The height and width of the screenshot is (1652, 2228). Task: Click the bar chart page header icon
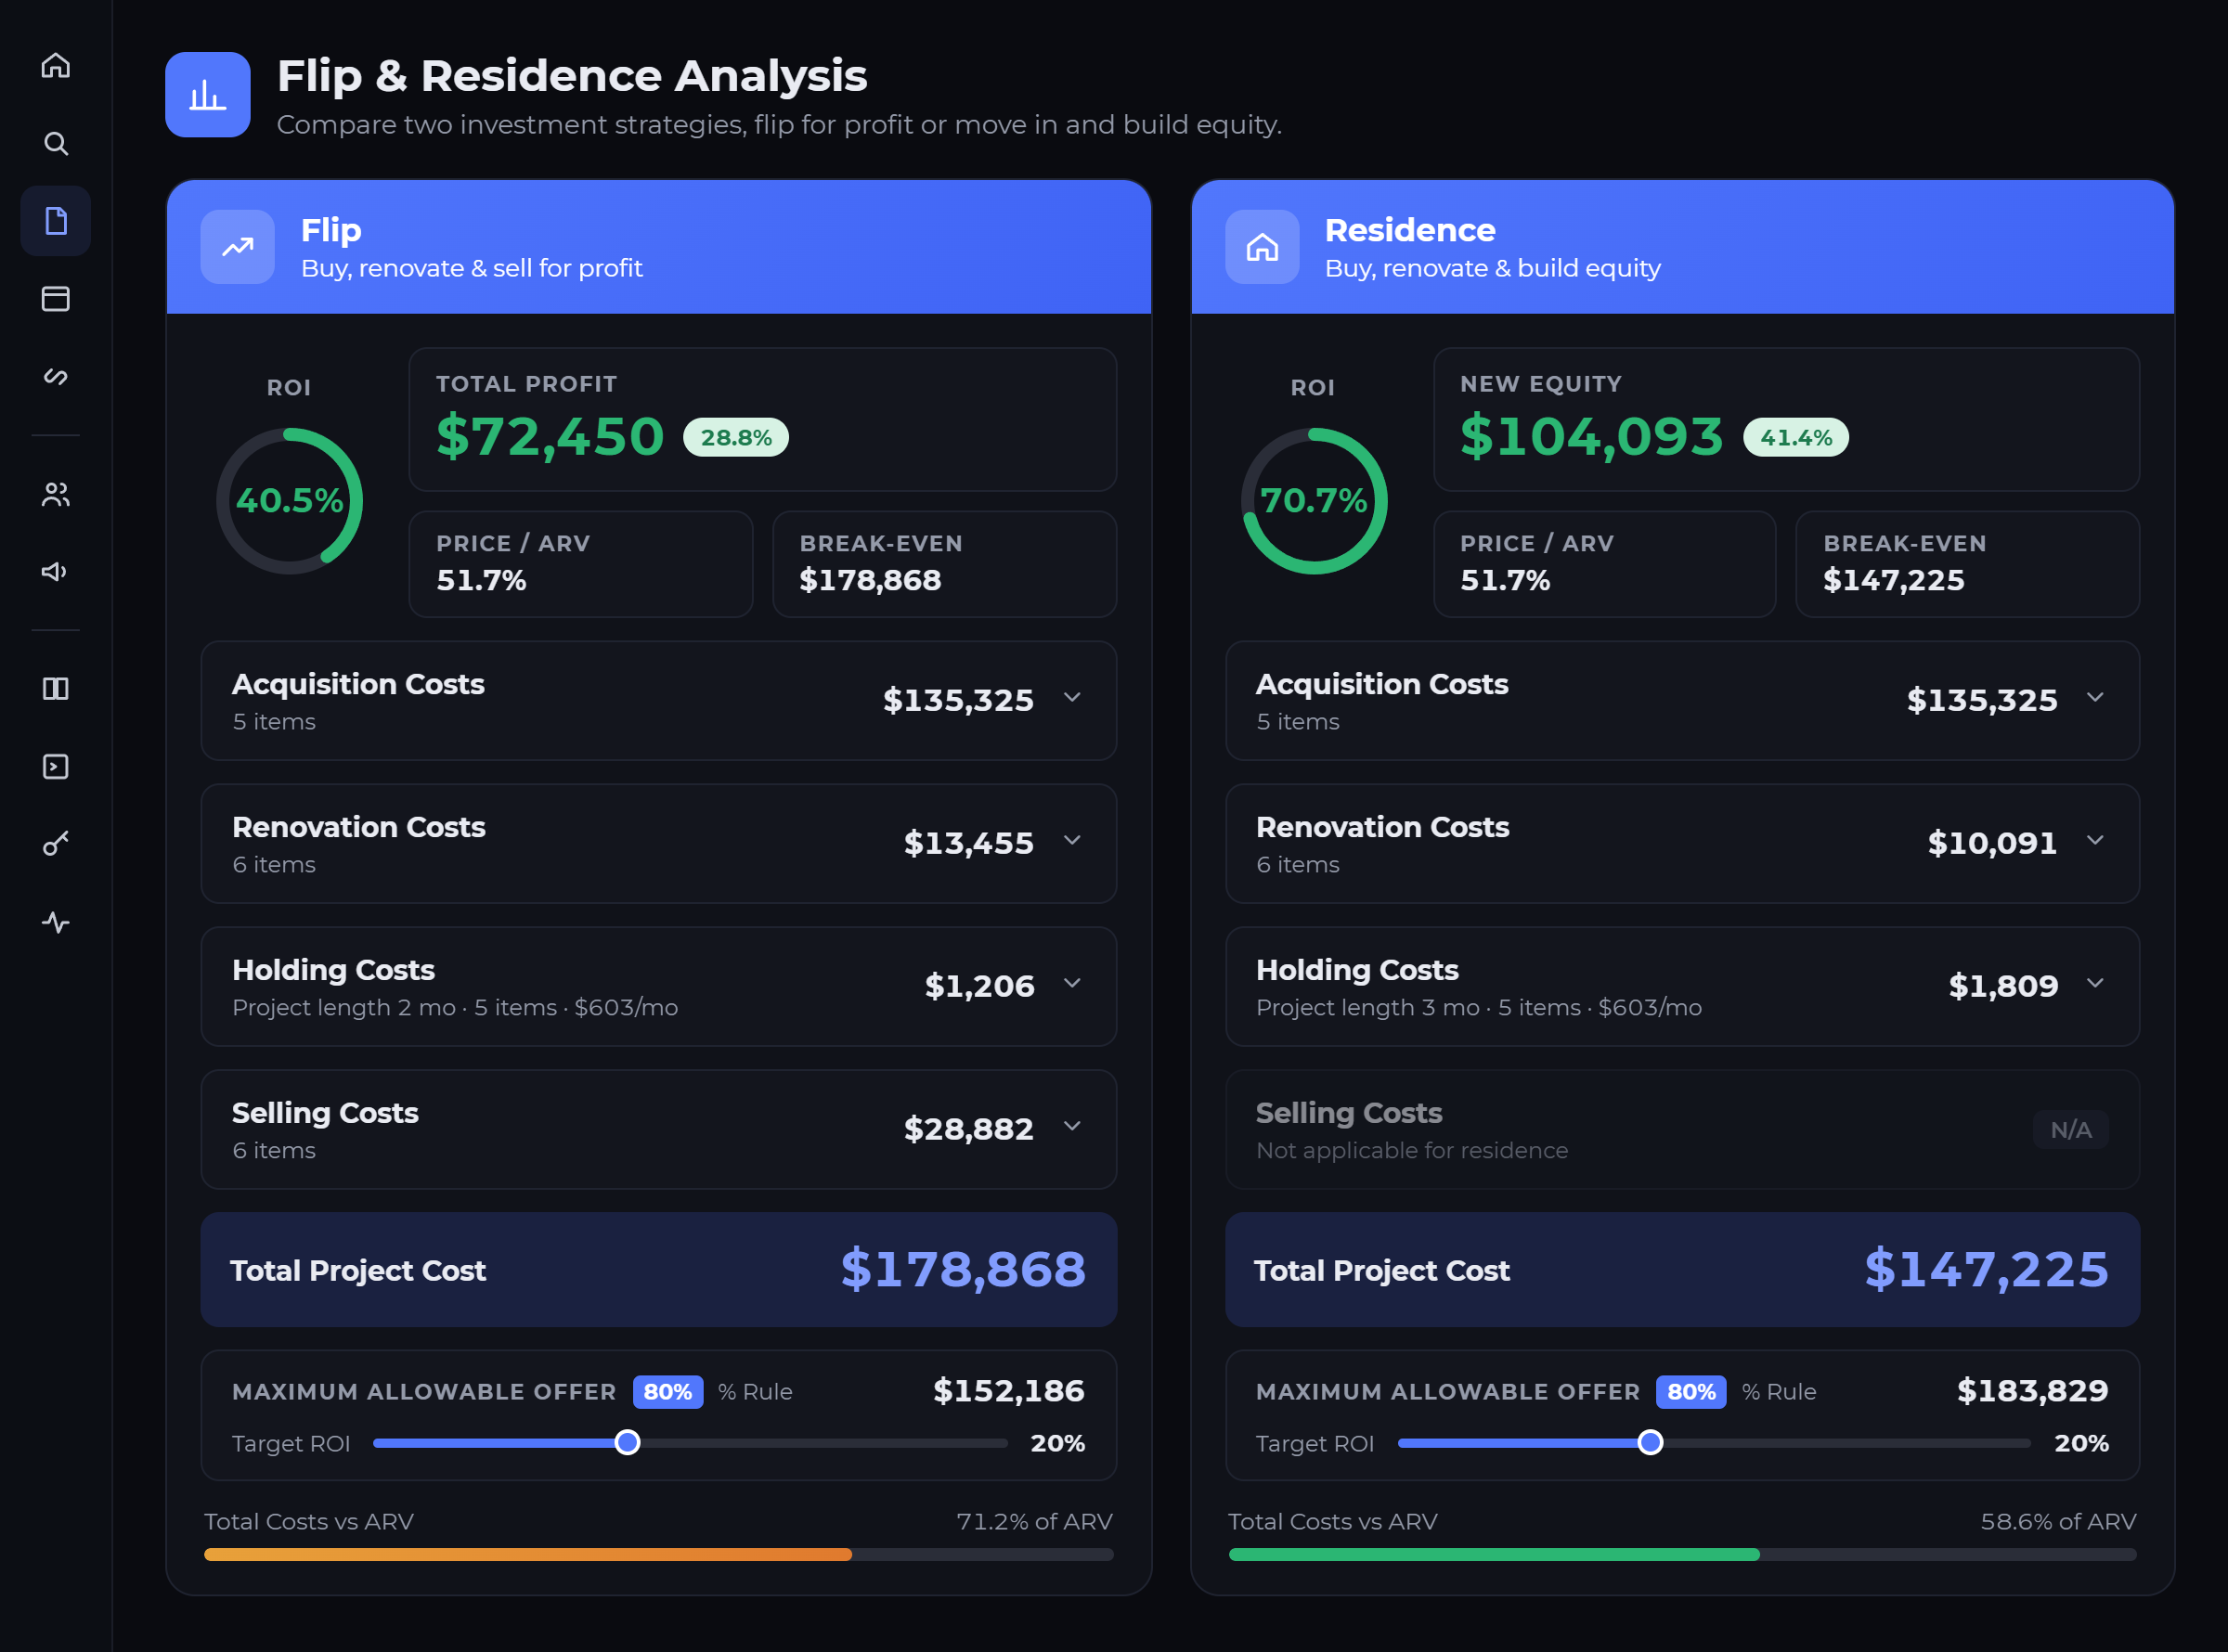[x=208, y=95]
